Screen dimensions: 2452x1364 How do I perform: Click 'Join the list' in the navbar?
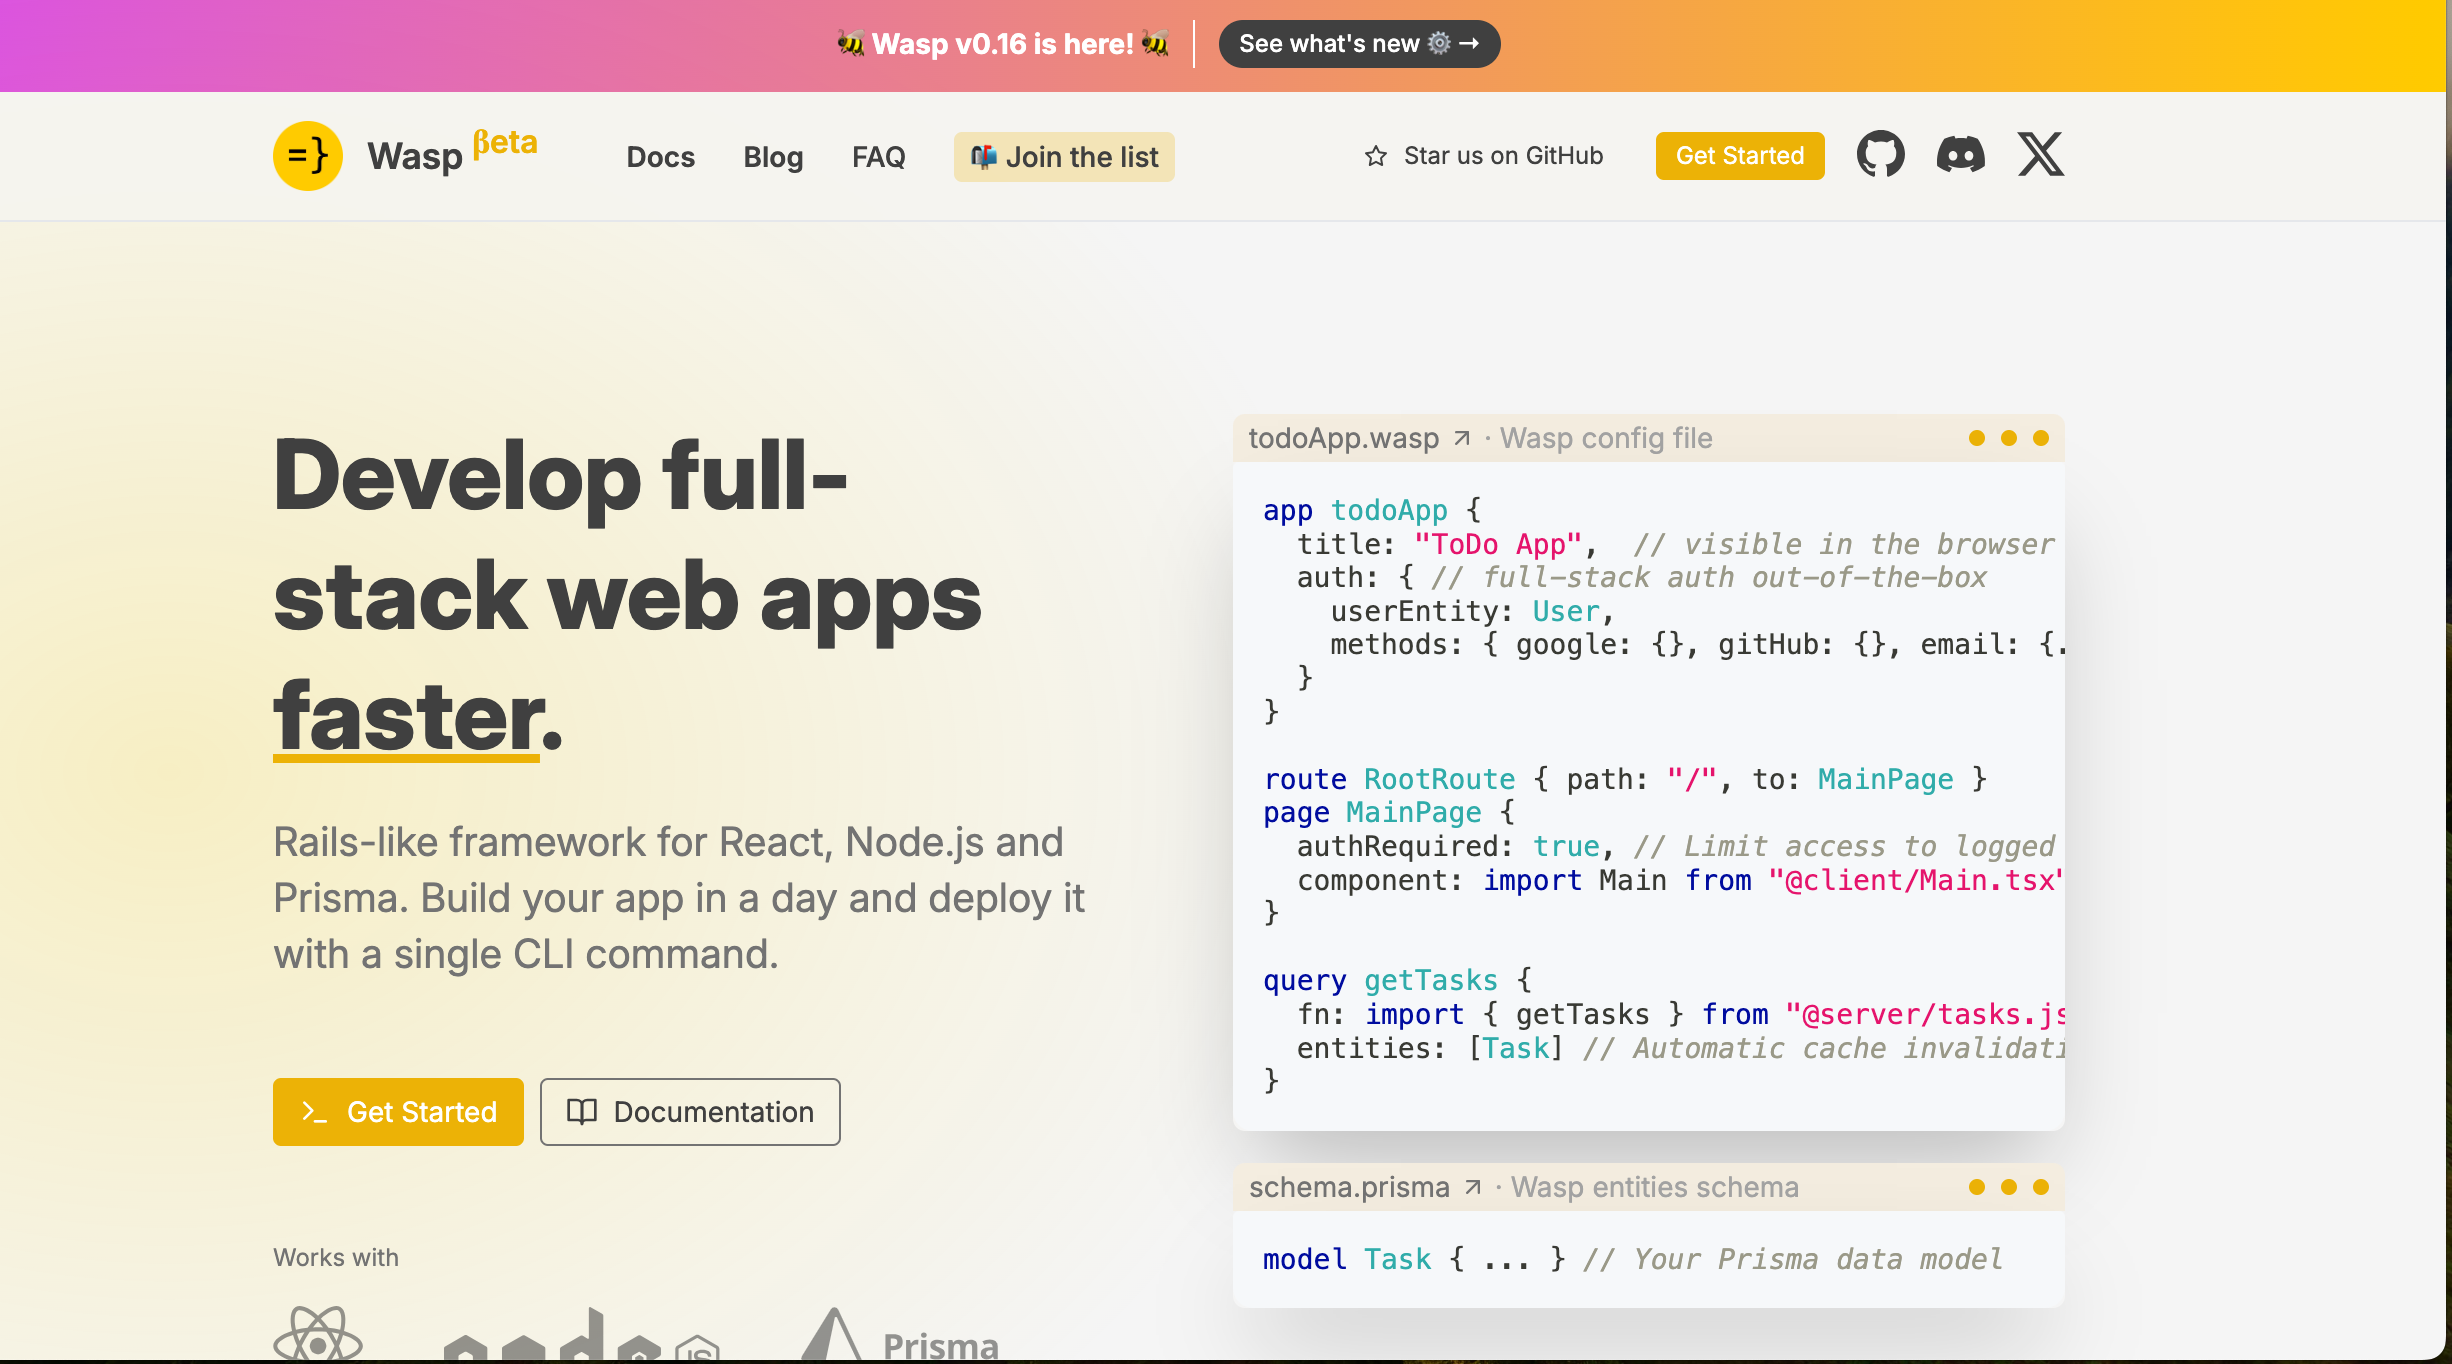(1063, 156)
